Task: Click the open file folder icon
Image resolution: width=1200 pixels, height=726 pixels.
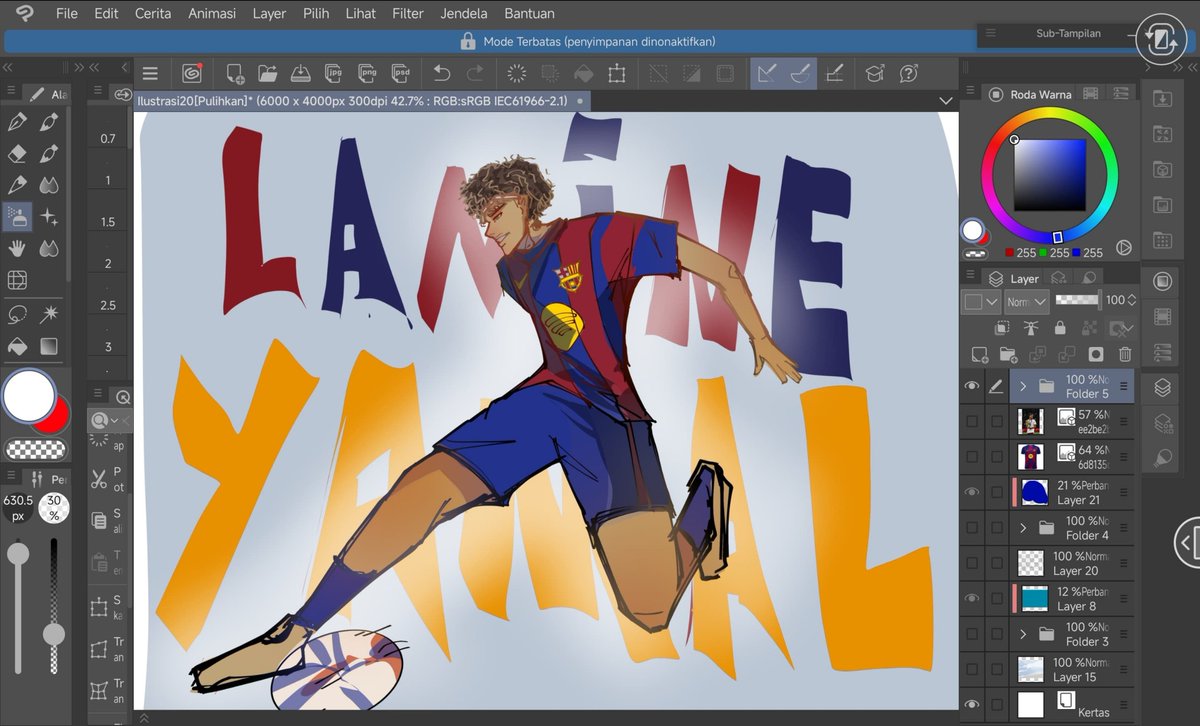Action: (267, 73)
